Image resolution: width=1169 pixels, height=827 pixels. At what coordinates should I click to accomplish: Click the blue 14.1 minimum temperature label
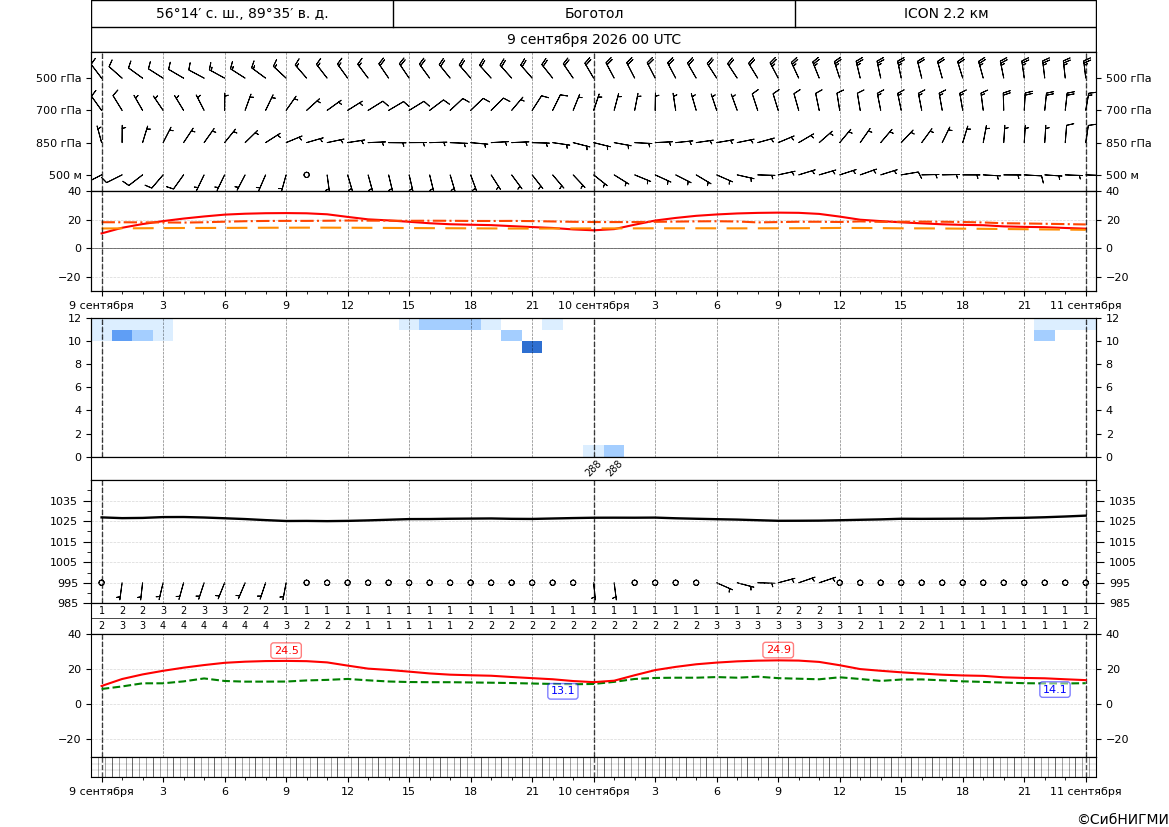[1054, 689]
